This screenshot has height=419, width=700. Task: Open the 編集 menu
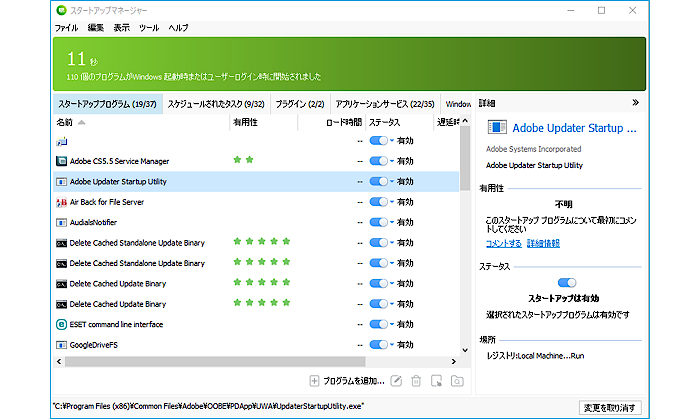[x=96, y=28]
